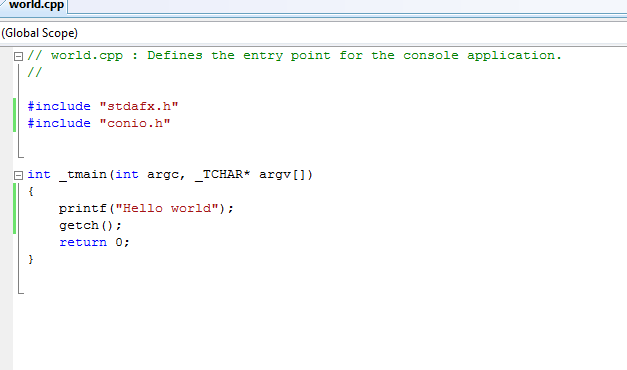Collapse the header comment block

[x=18, y=56]
